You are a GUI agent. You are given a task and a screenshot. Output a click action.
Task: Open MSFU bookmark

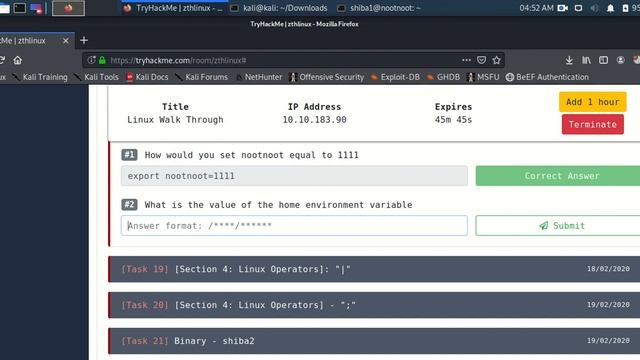[x=483, y=77]
